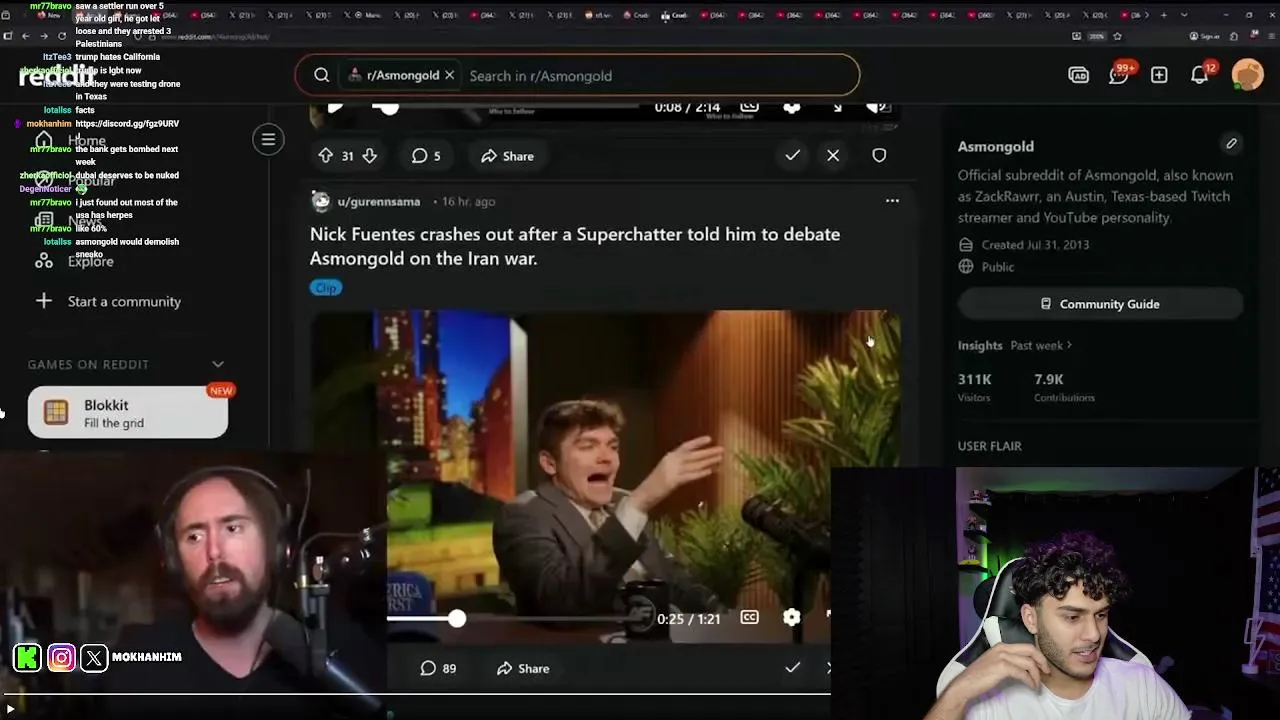Launch the Blokkit game card

(128, 412)
